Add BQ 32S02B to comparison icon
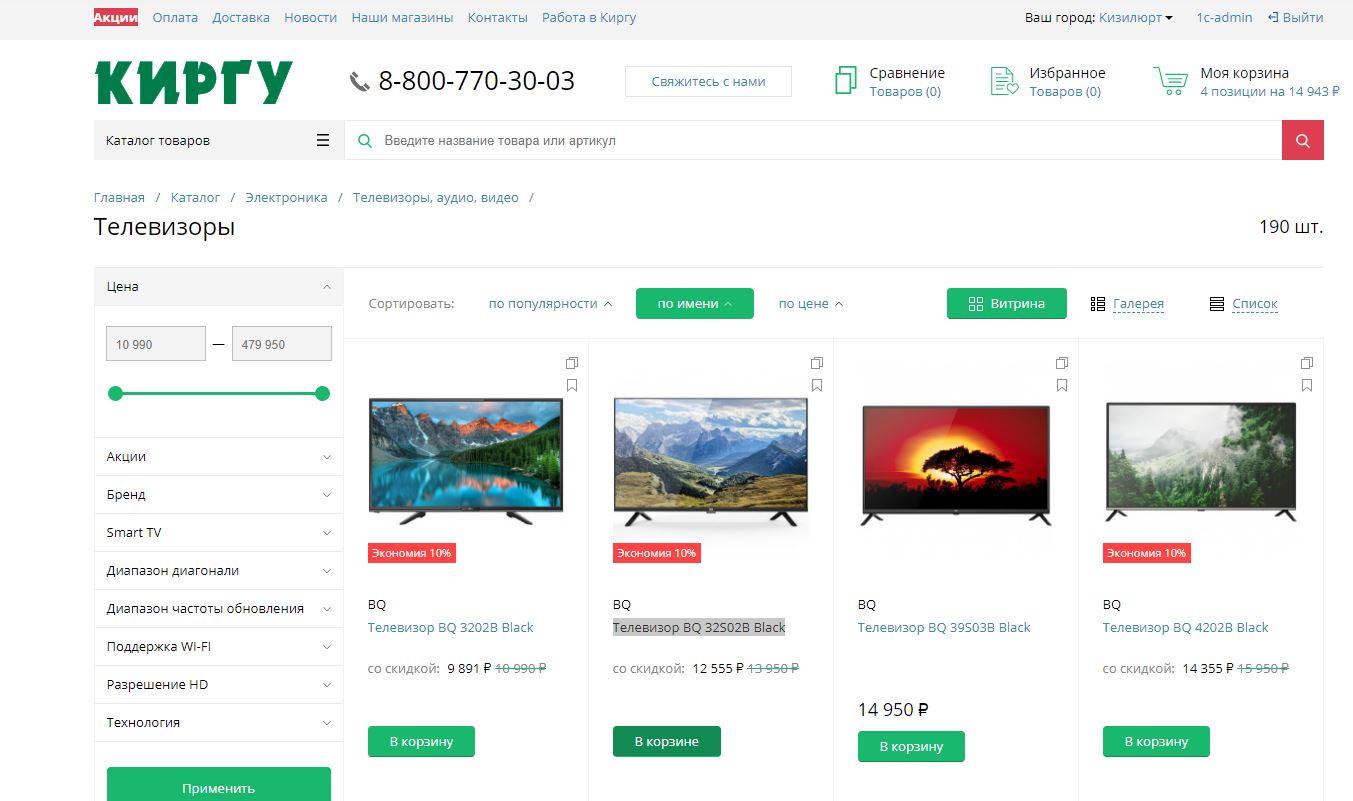This screenshot has width=1353, height=801. tap(817, 363)
